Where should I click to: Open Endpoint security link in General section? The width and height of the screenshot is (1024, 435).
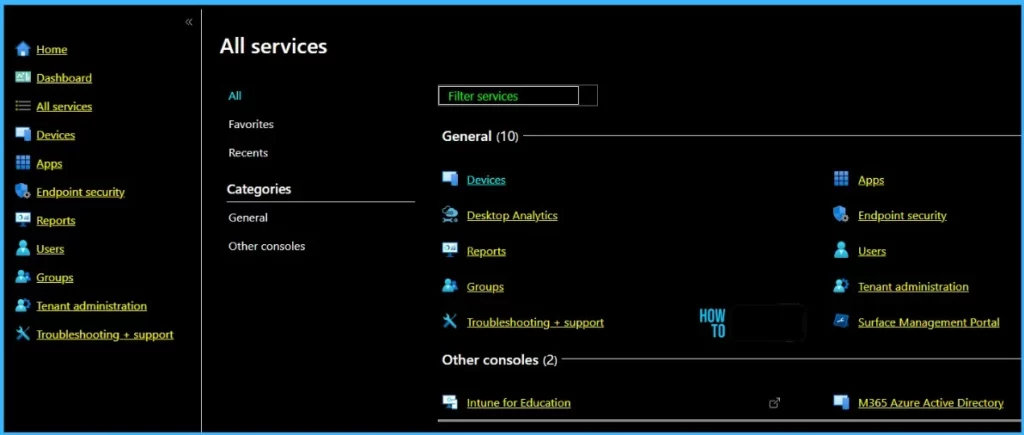(902, 215)
